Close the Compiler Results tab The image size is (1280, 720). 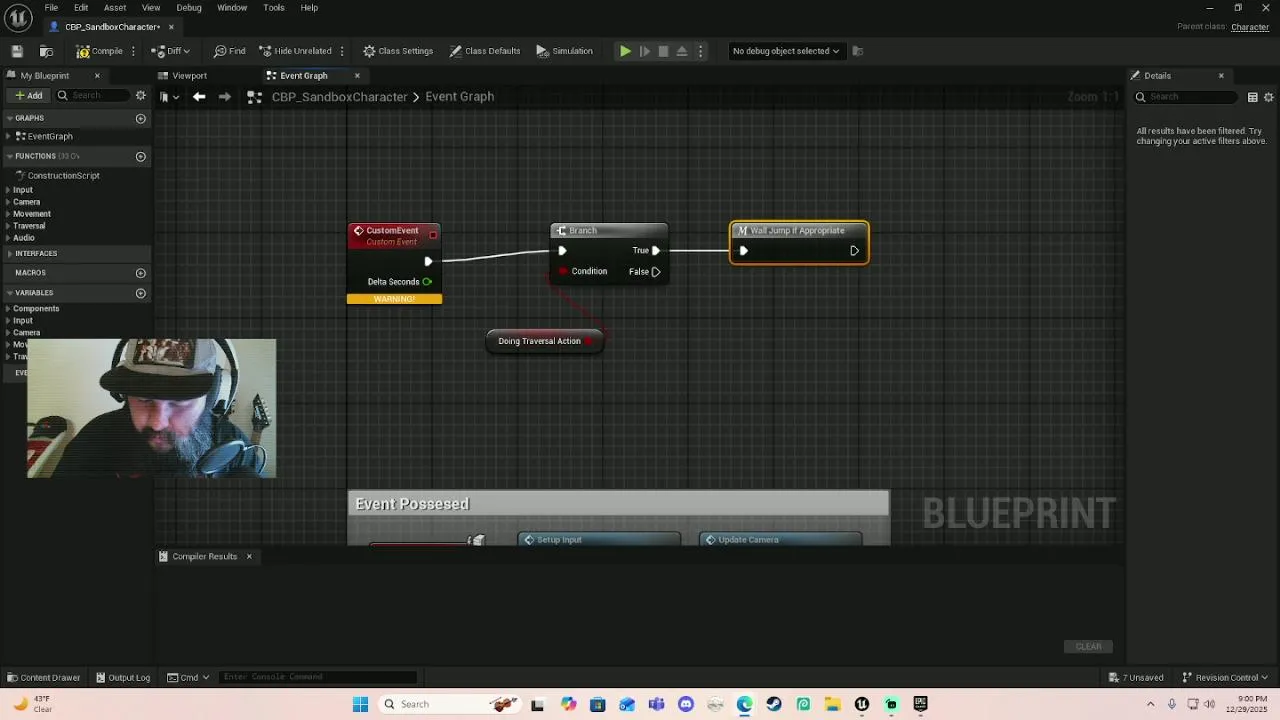(249, 556)
